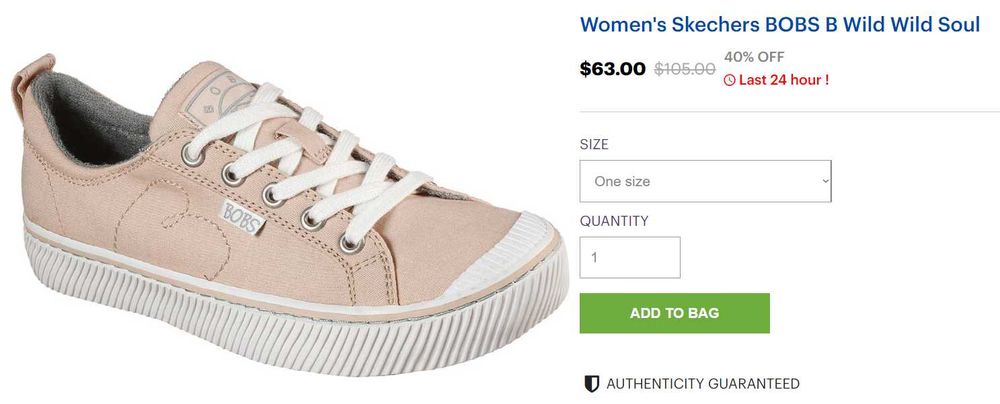1000x404 pixels.
Task: Focus the quantity input field
Action: tap(630, 257)
